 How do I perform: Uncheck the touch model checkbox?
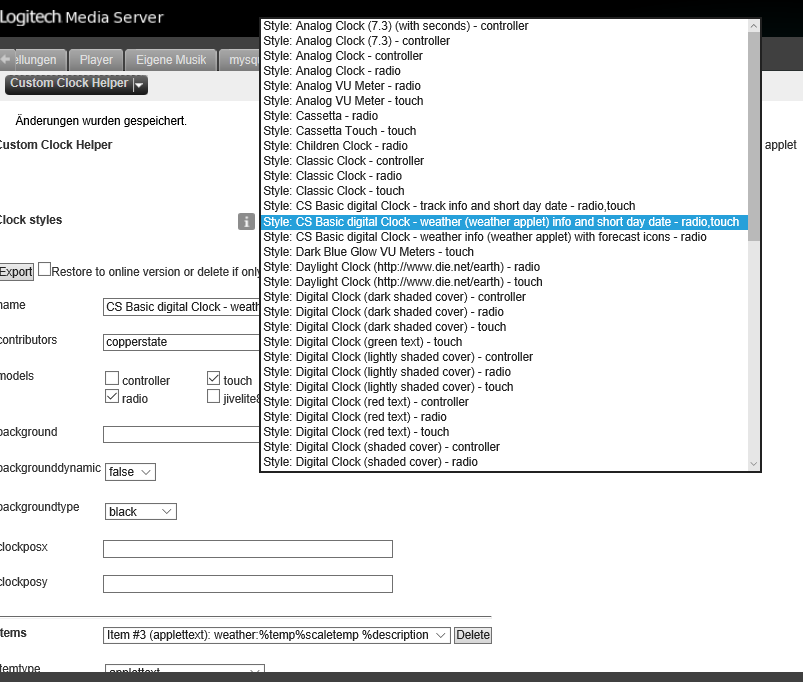point(214,379)
